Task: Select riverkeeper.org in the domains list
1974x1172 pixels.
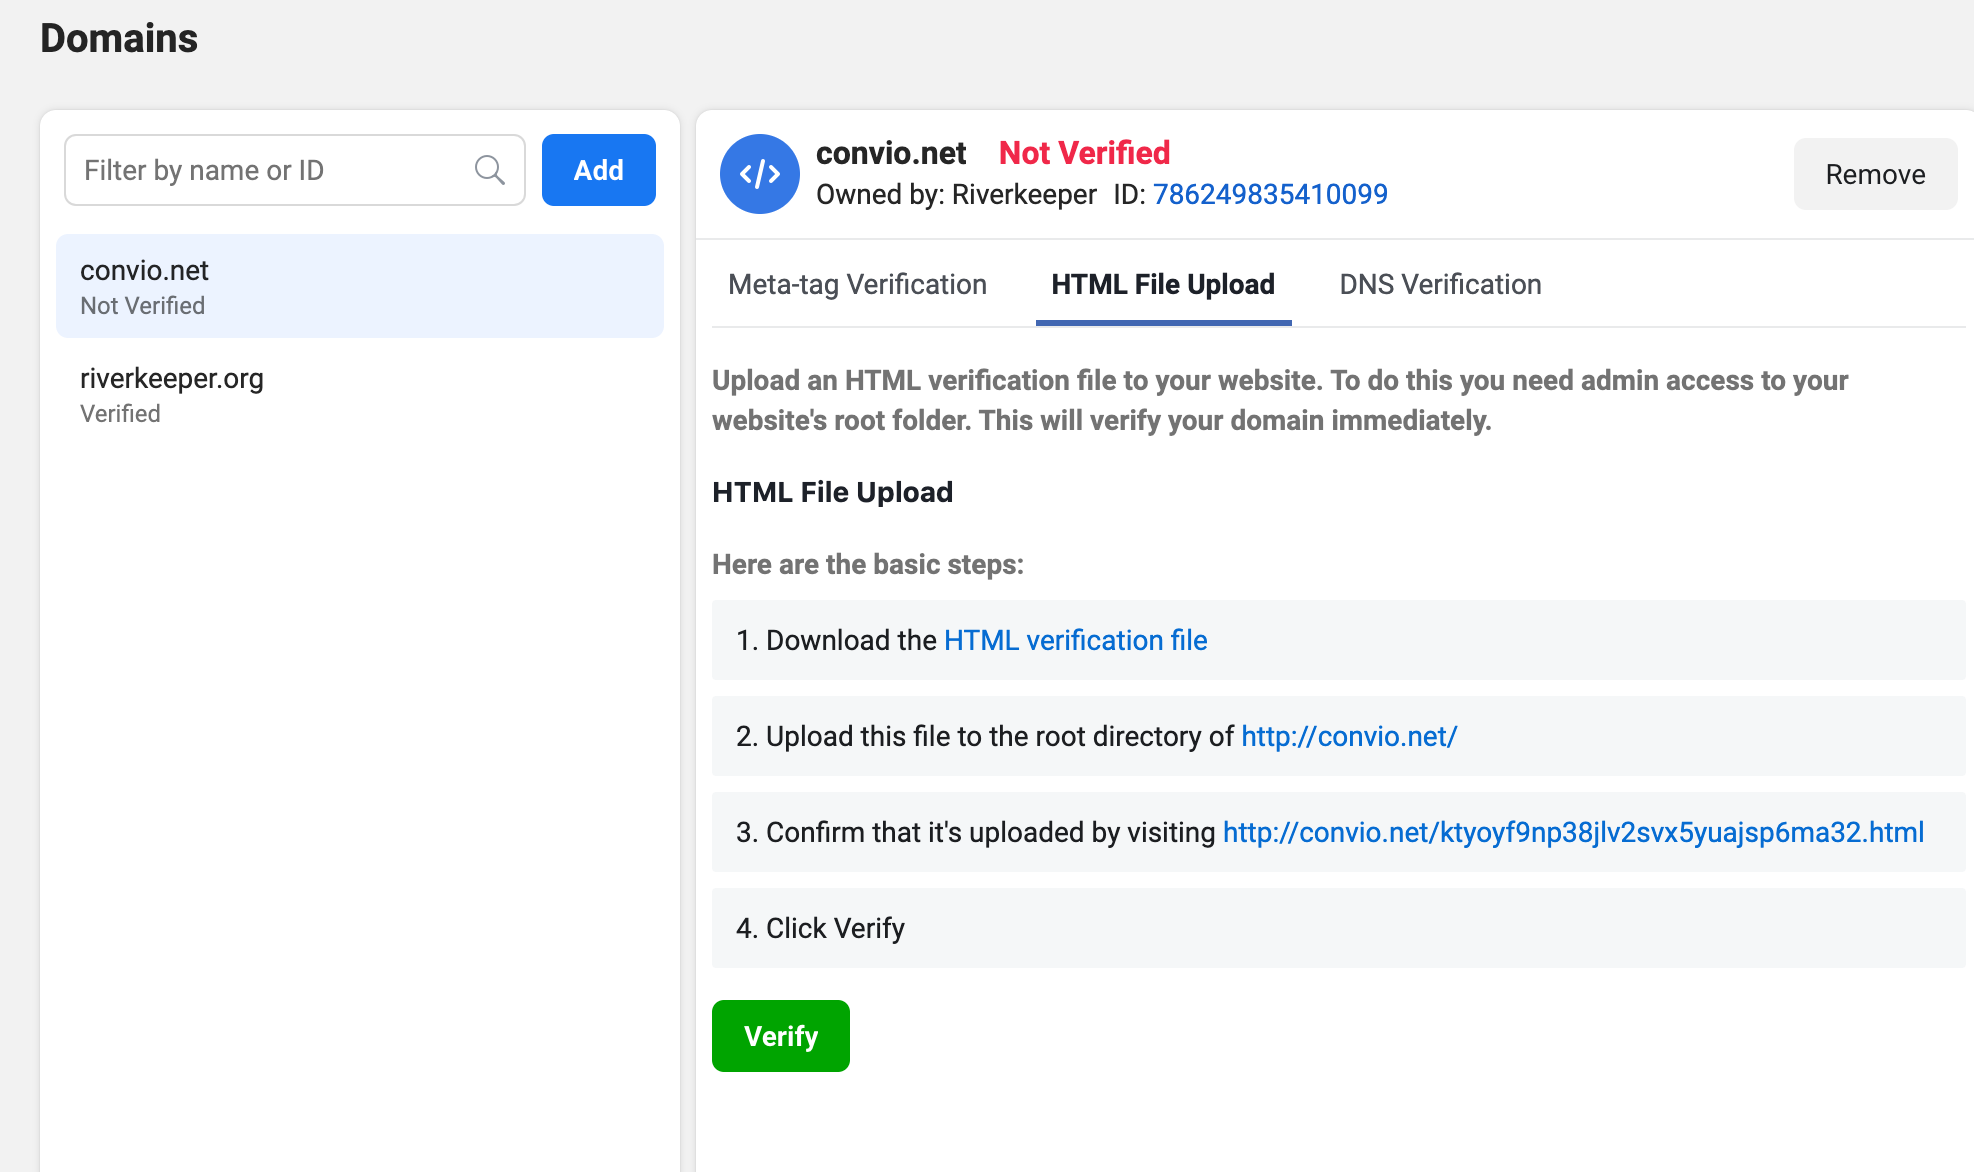Action: pyautogui.click(x=360, y=394)
